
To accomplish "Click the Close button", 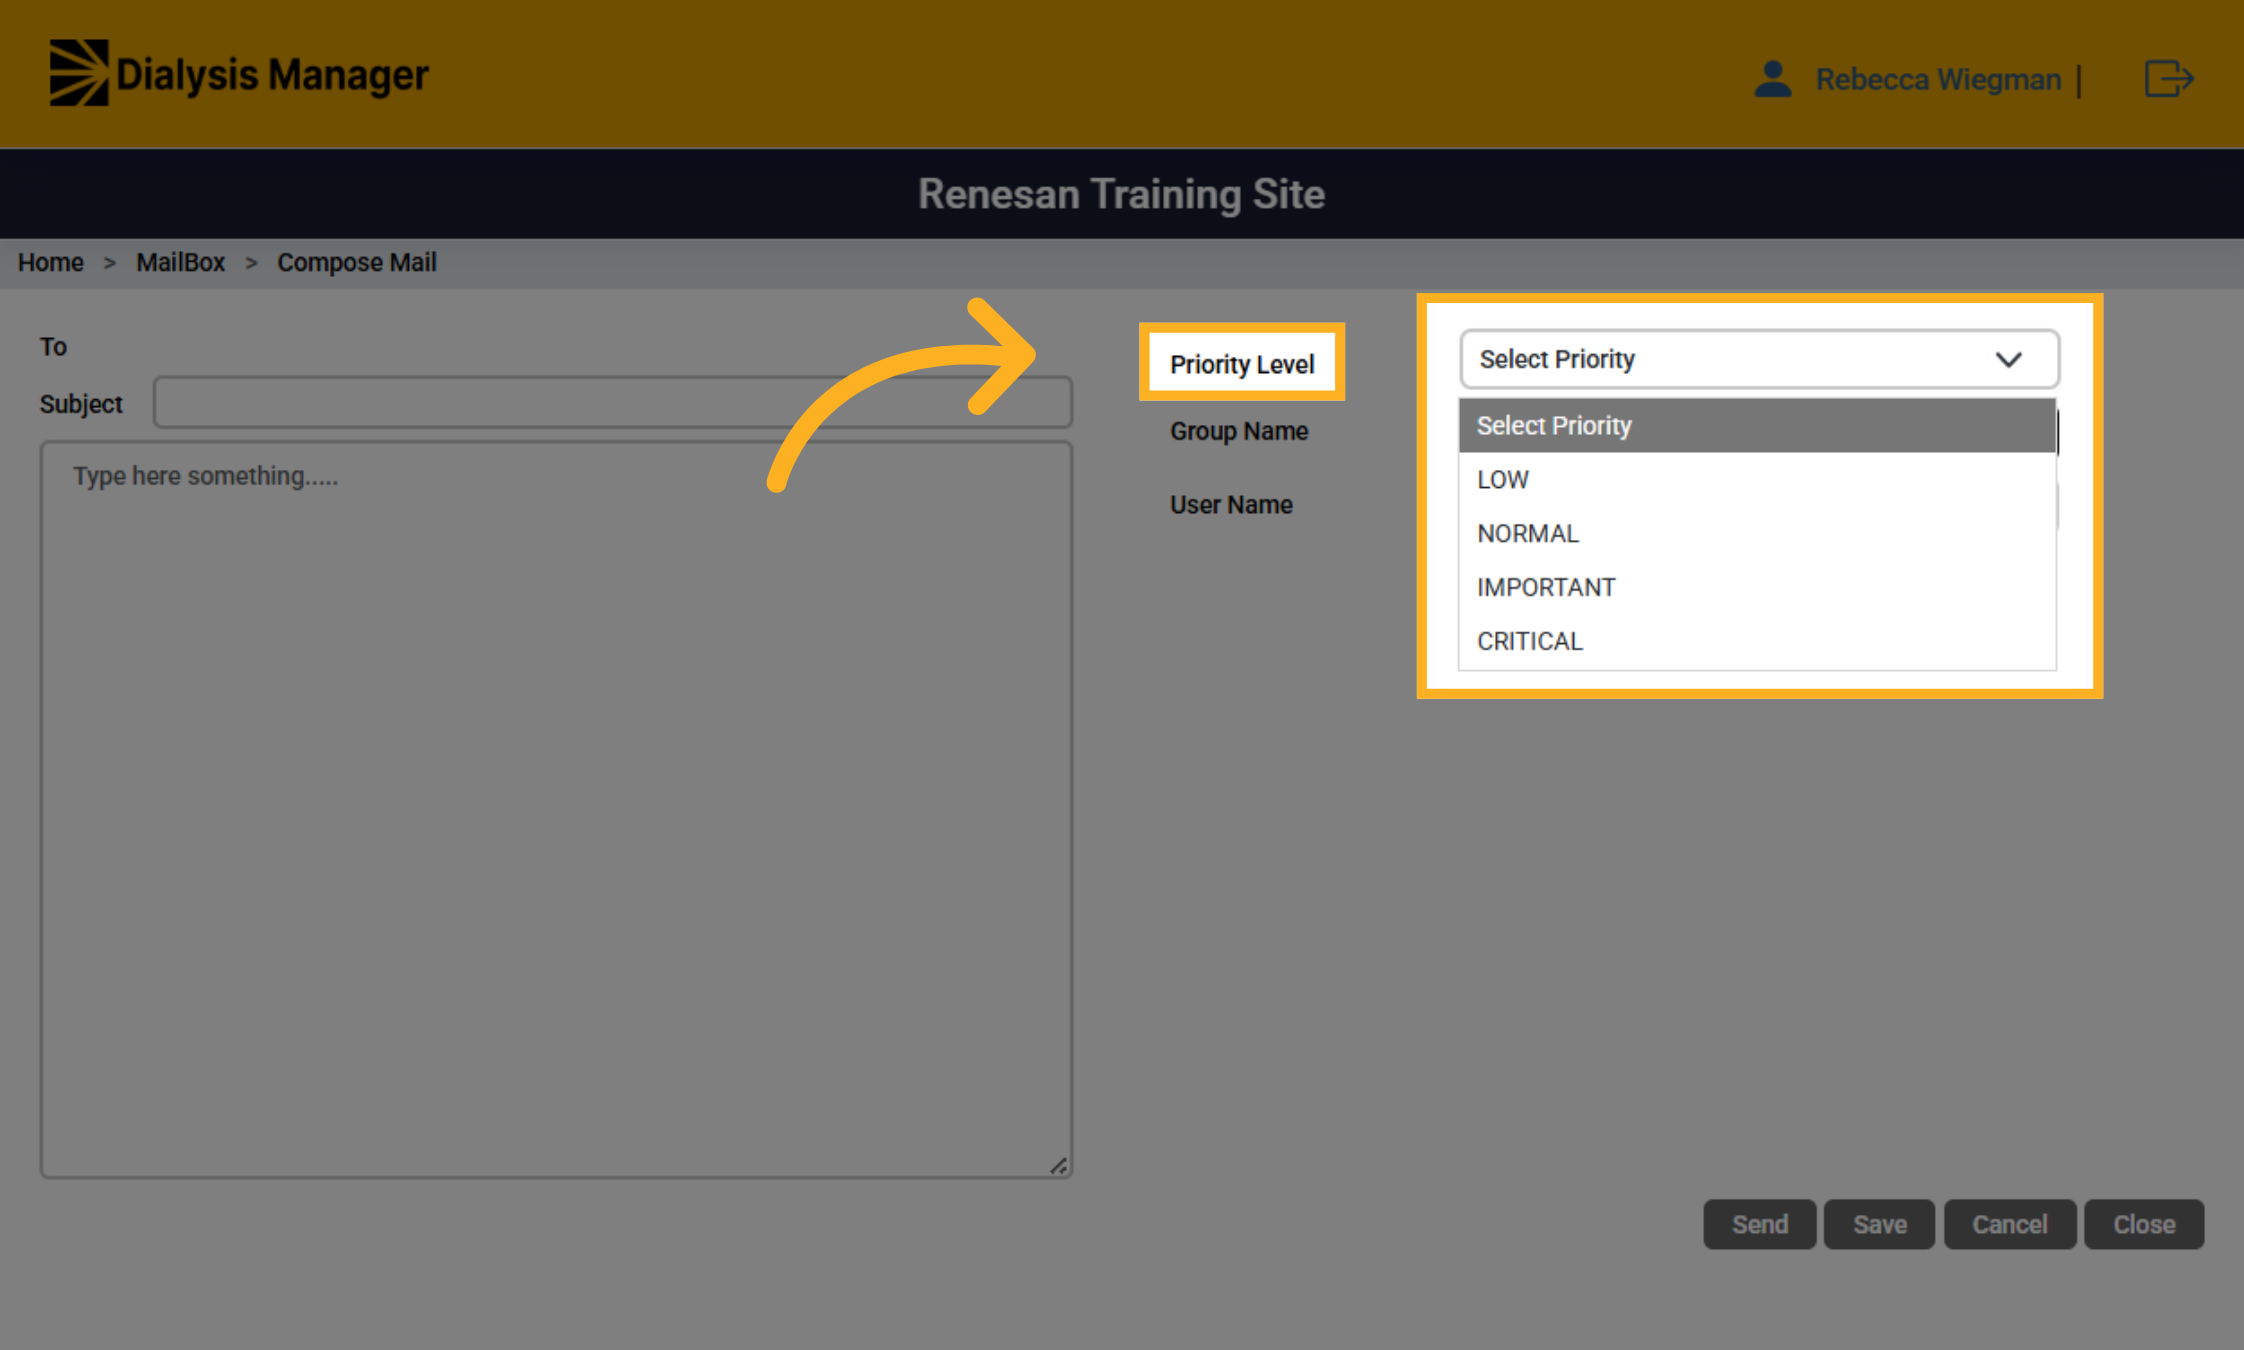I will [x=2143, y=1224].
